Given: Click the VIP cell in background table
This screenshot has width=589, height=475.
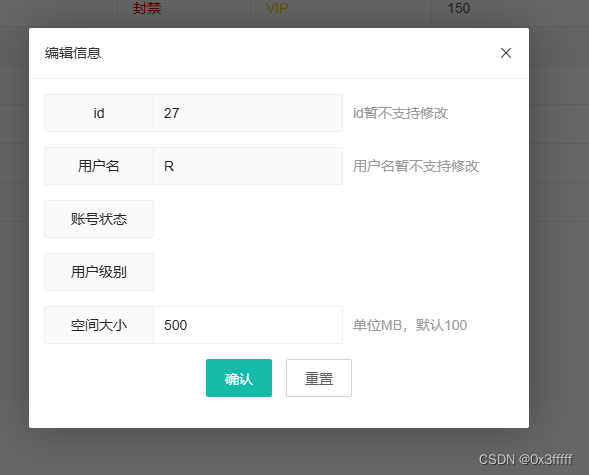Looking at the screenshot, I should tap(277, 8).
